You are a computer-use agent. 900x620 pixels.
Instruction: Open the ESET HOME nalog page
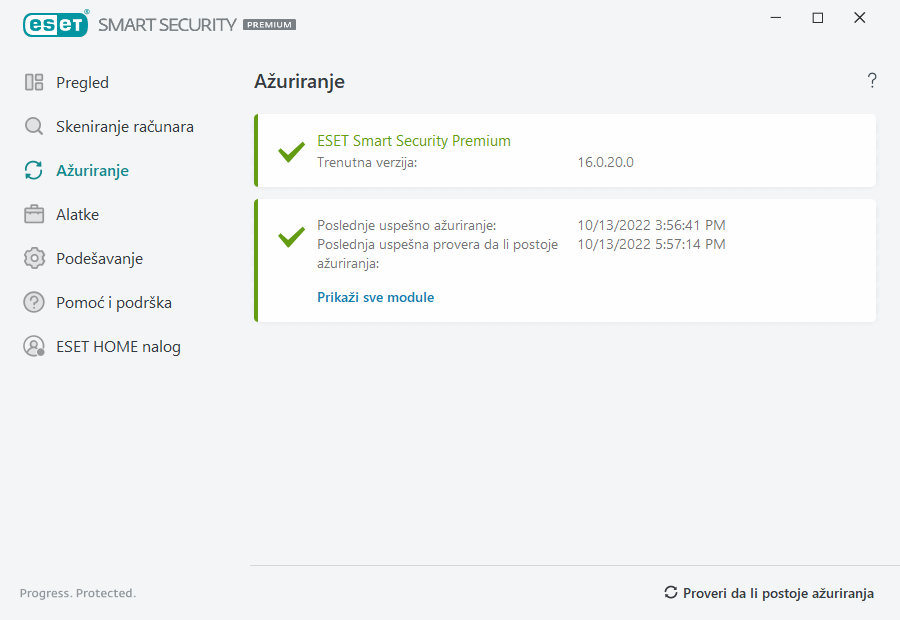(x=118, y=347)
